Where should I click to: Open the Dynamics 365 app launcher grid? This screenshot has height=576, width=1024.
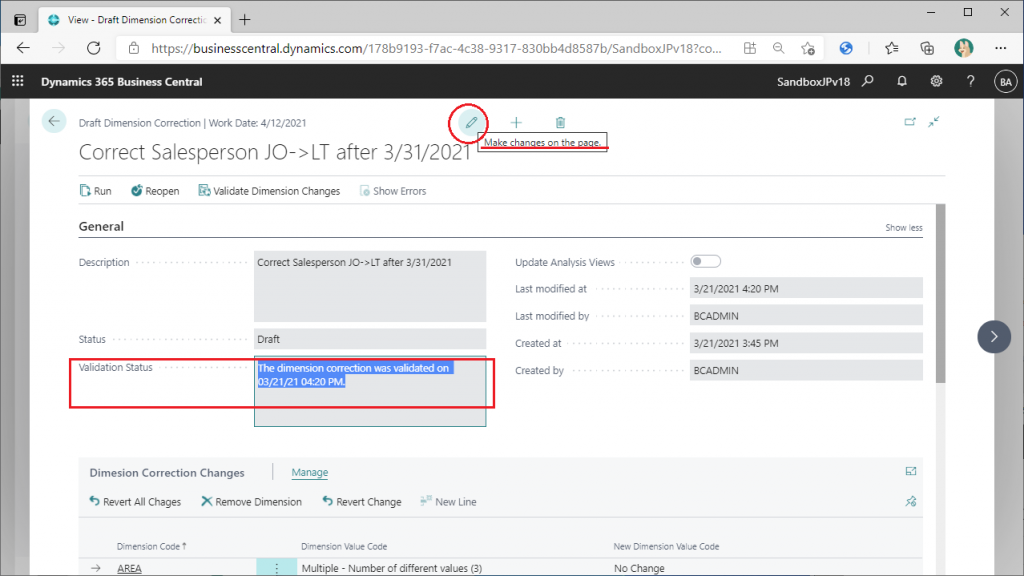pos(17,82)
